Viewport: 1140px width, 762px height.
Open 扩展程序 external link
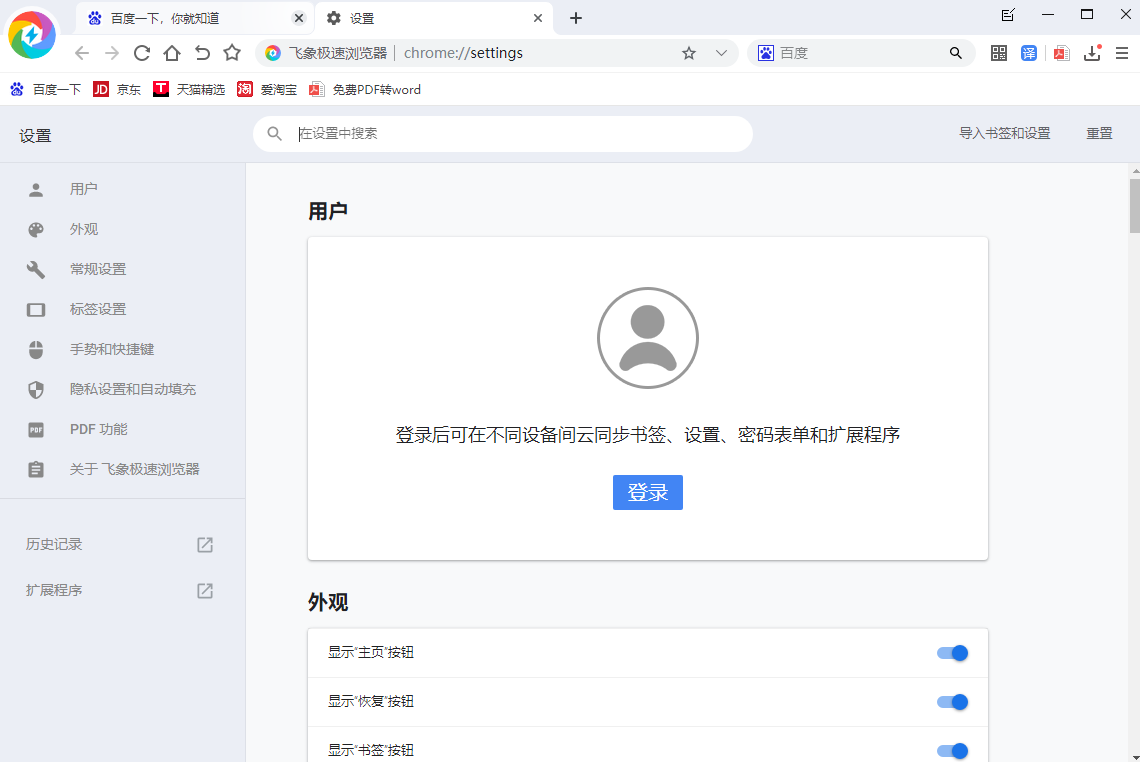(x=204, y=591)
